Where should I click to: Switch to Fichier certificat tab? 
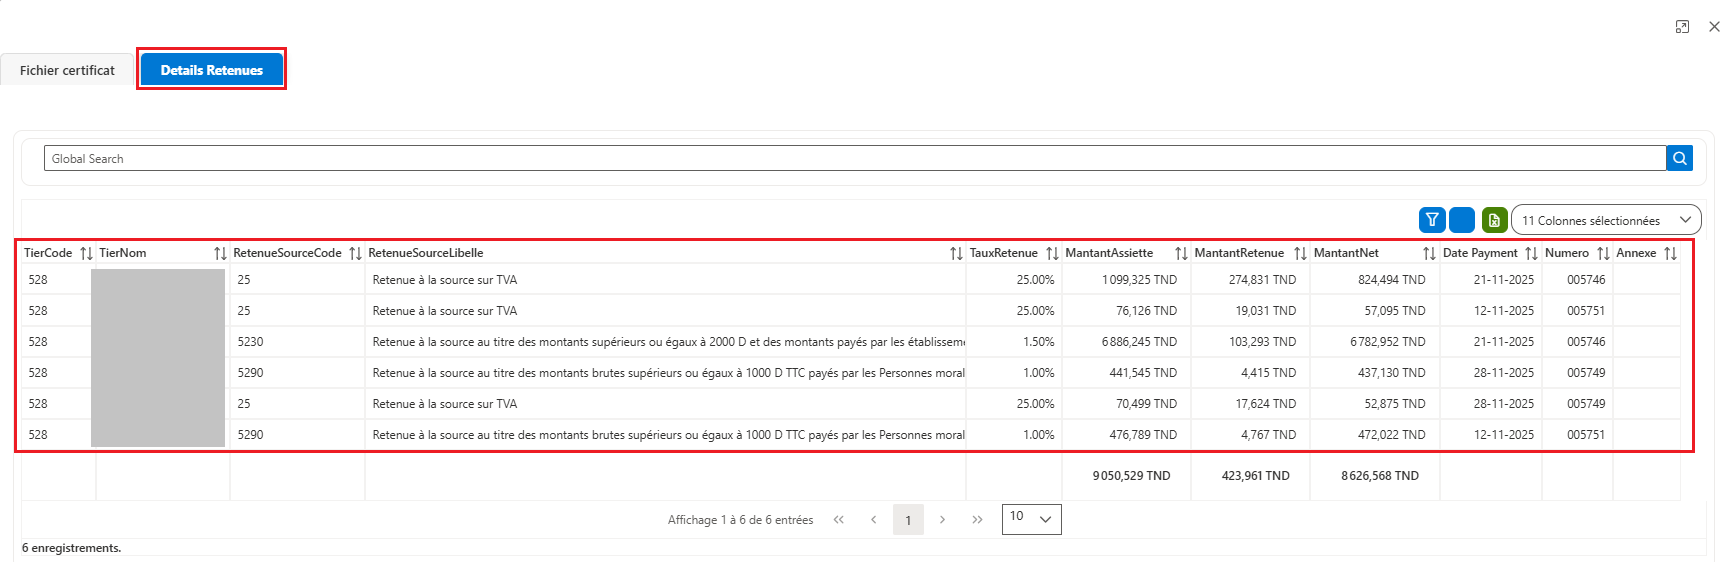click(67, 70)
